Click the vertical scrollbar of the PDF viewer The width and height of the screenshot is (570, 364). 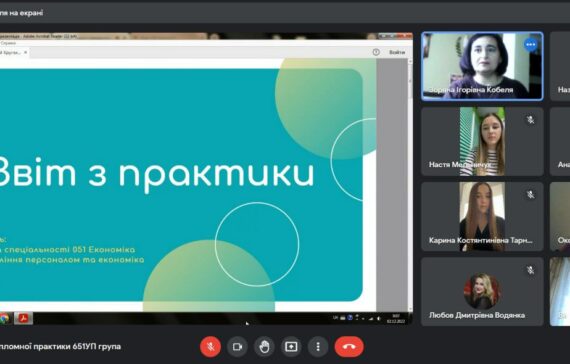410,185
